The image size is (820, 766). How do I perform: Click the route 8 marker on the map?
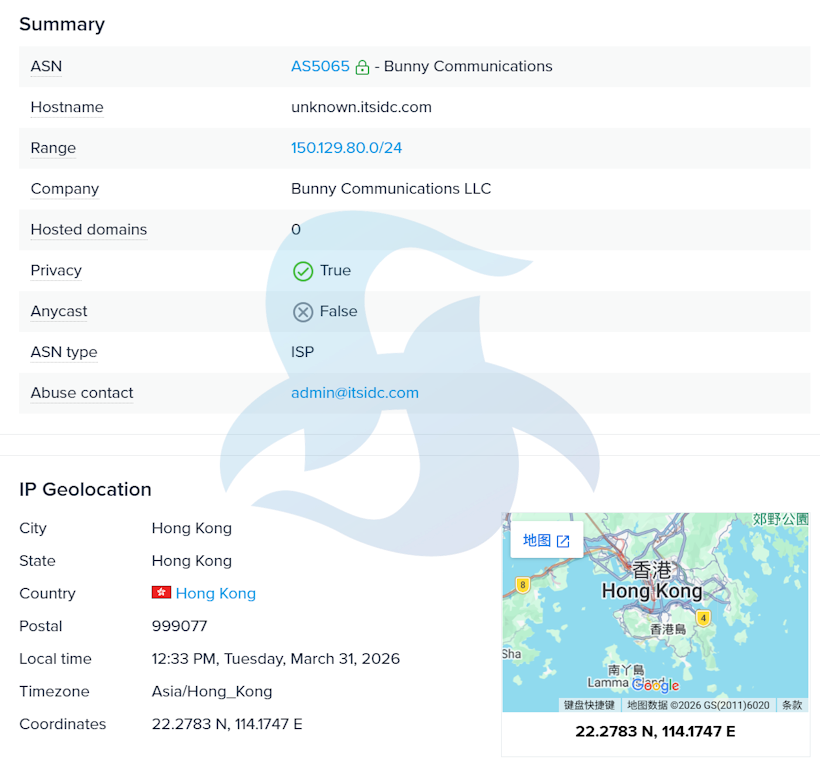(x=522, y=584)
